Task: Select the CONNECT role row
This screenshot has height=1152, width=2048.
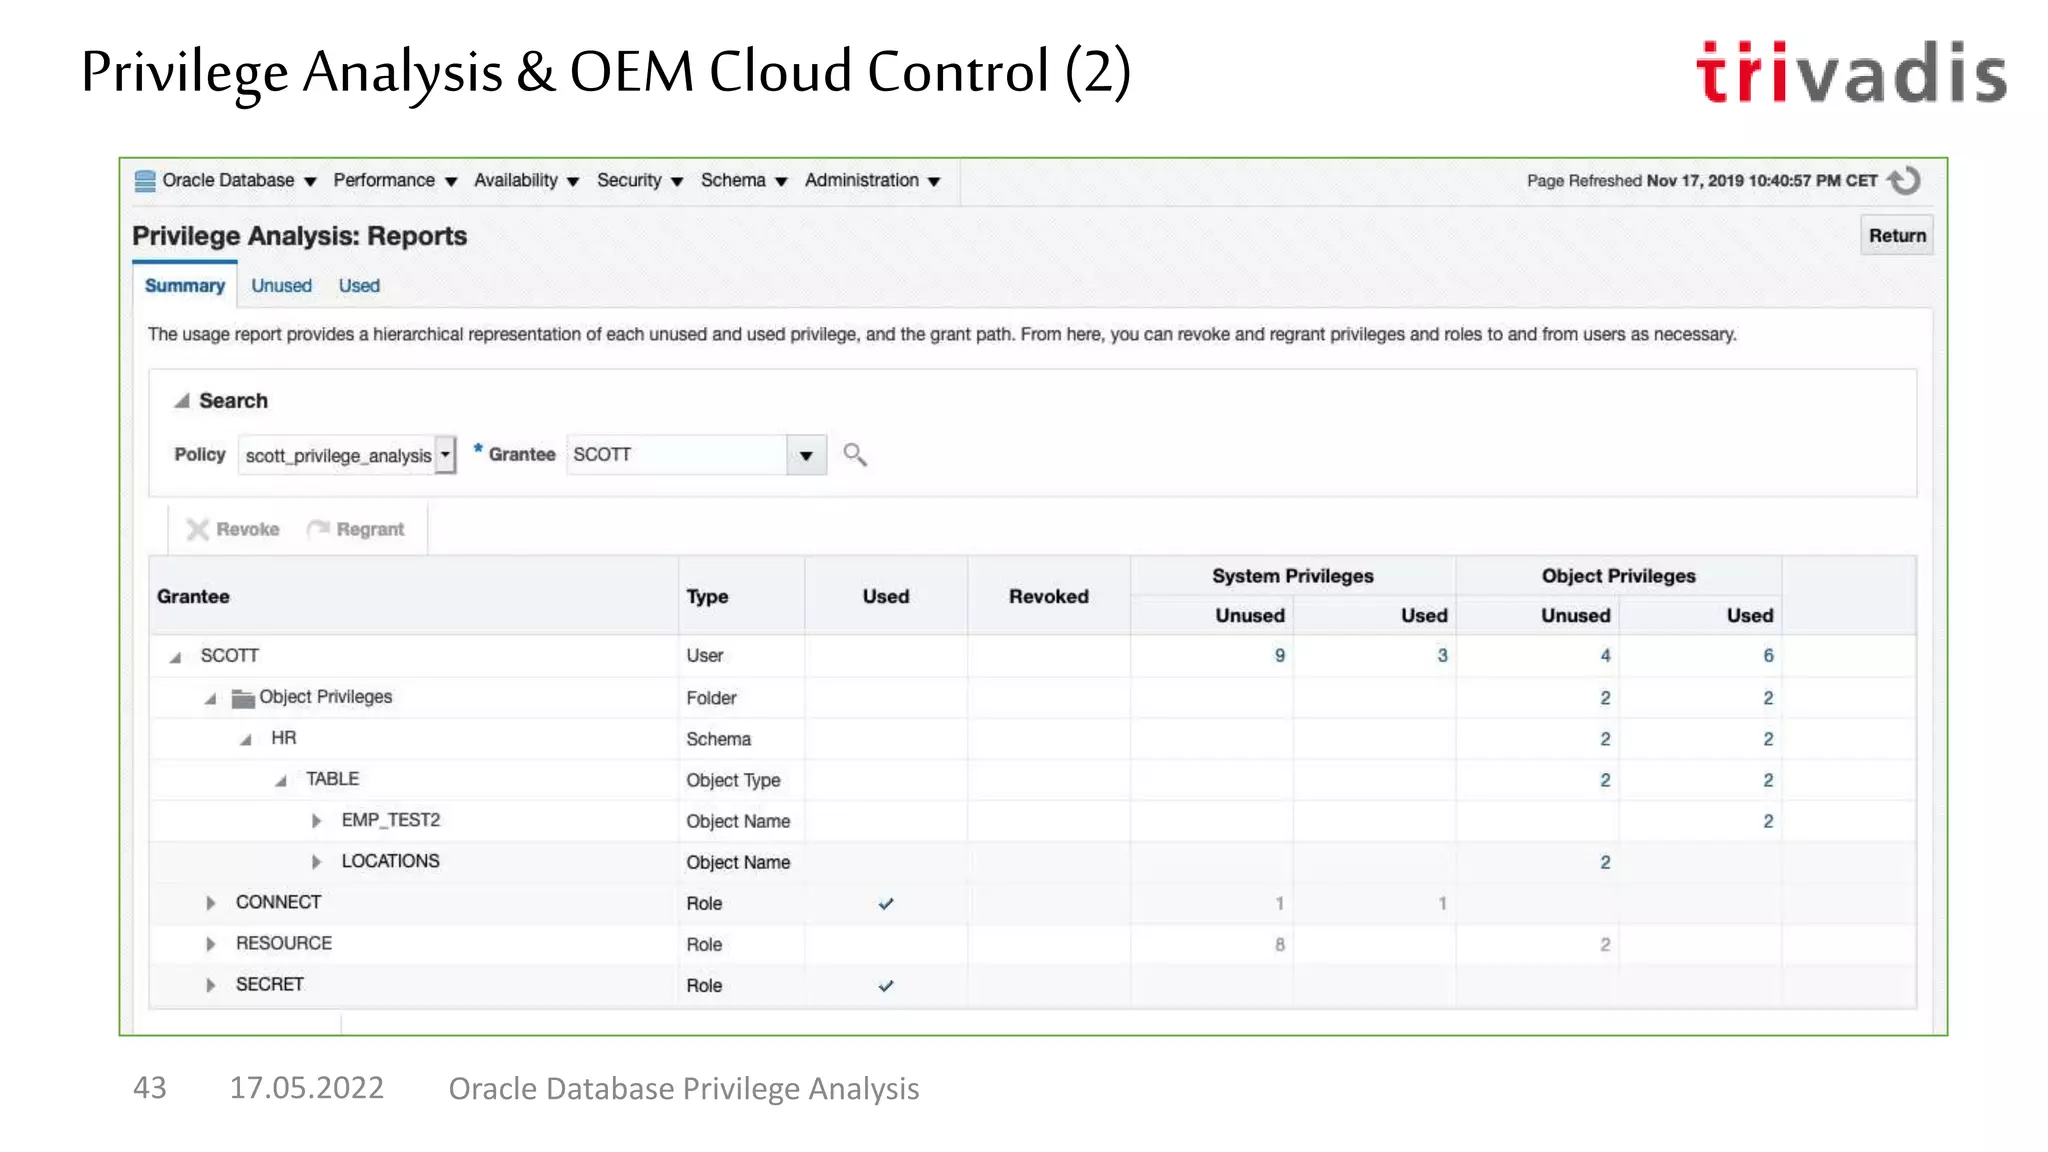Action: pos(1032,903)
